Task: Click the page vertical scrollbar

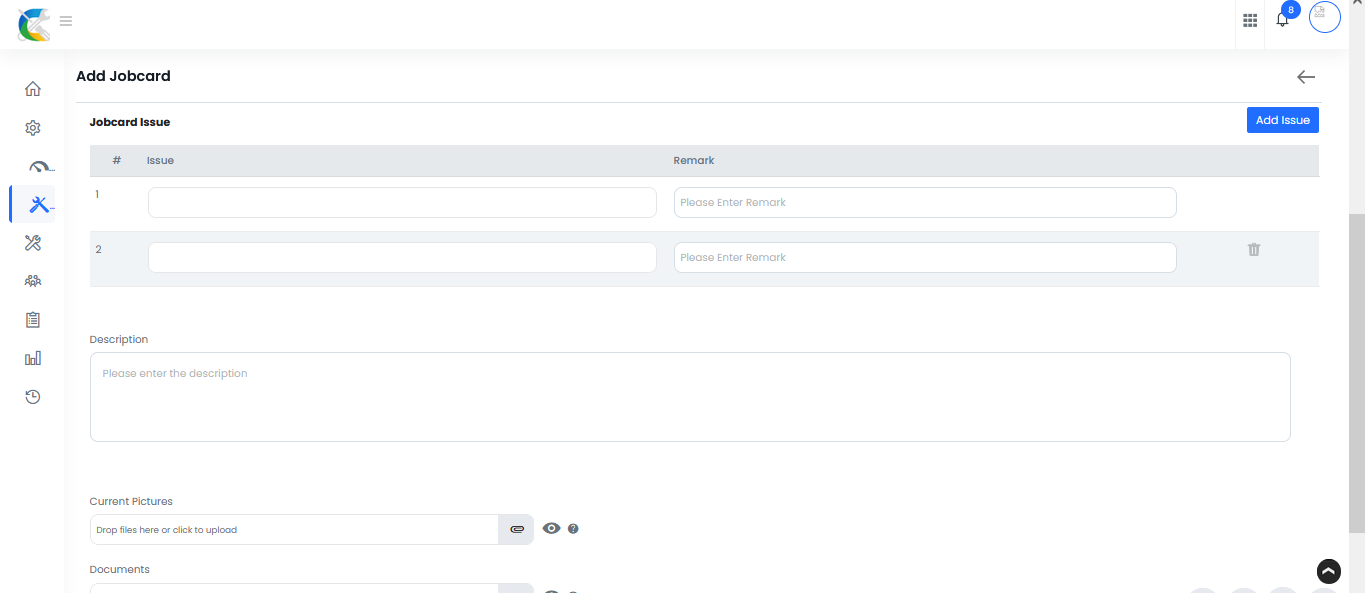Action: [1357, 373]
